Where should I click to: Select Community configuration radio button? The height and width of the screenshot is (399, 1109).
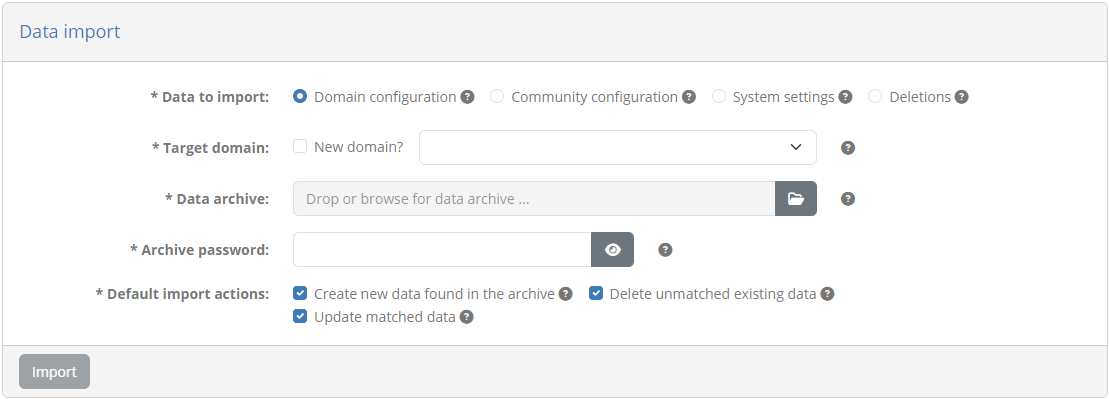[497, 96]
